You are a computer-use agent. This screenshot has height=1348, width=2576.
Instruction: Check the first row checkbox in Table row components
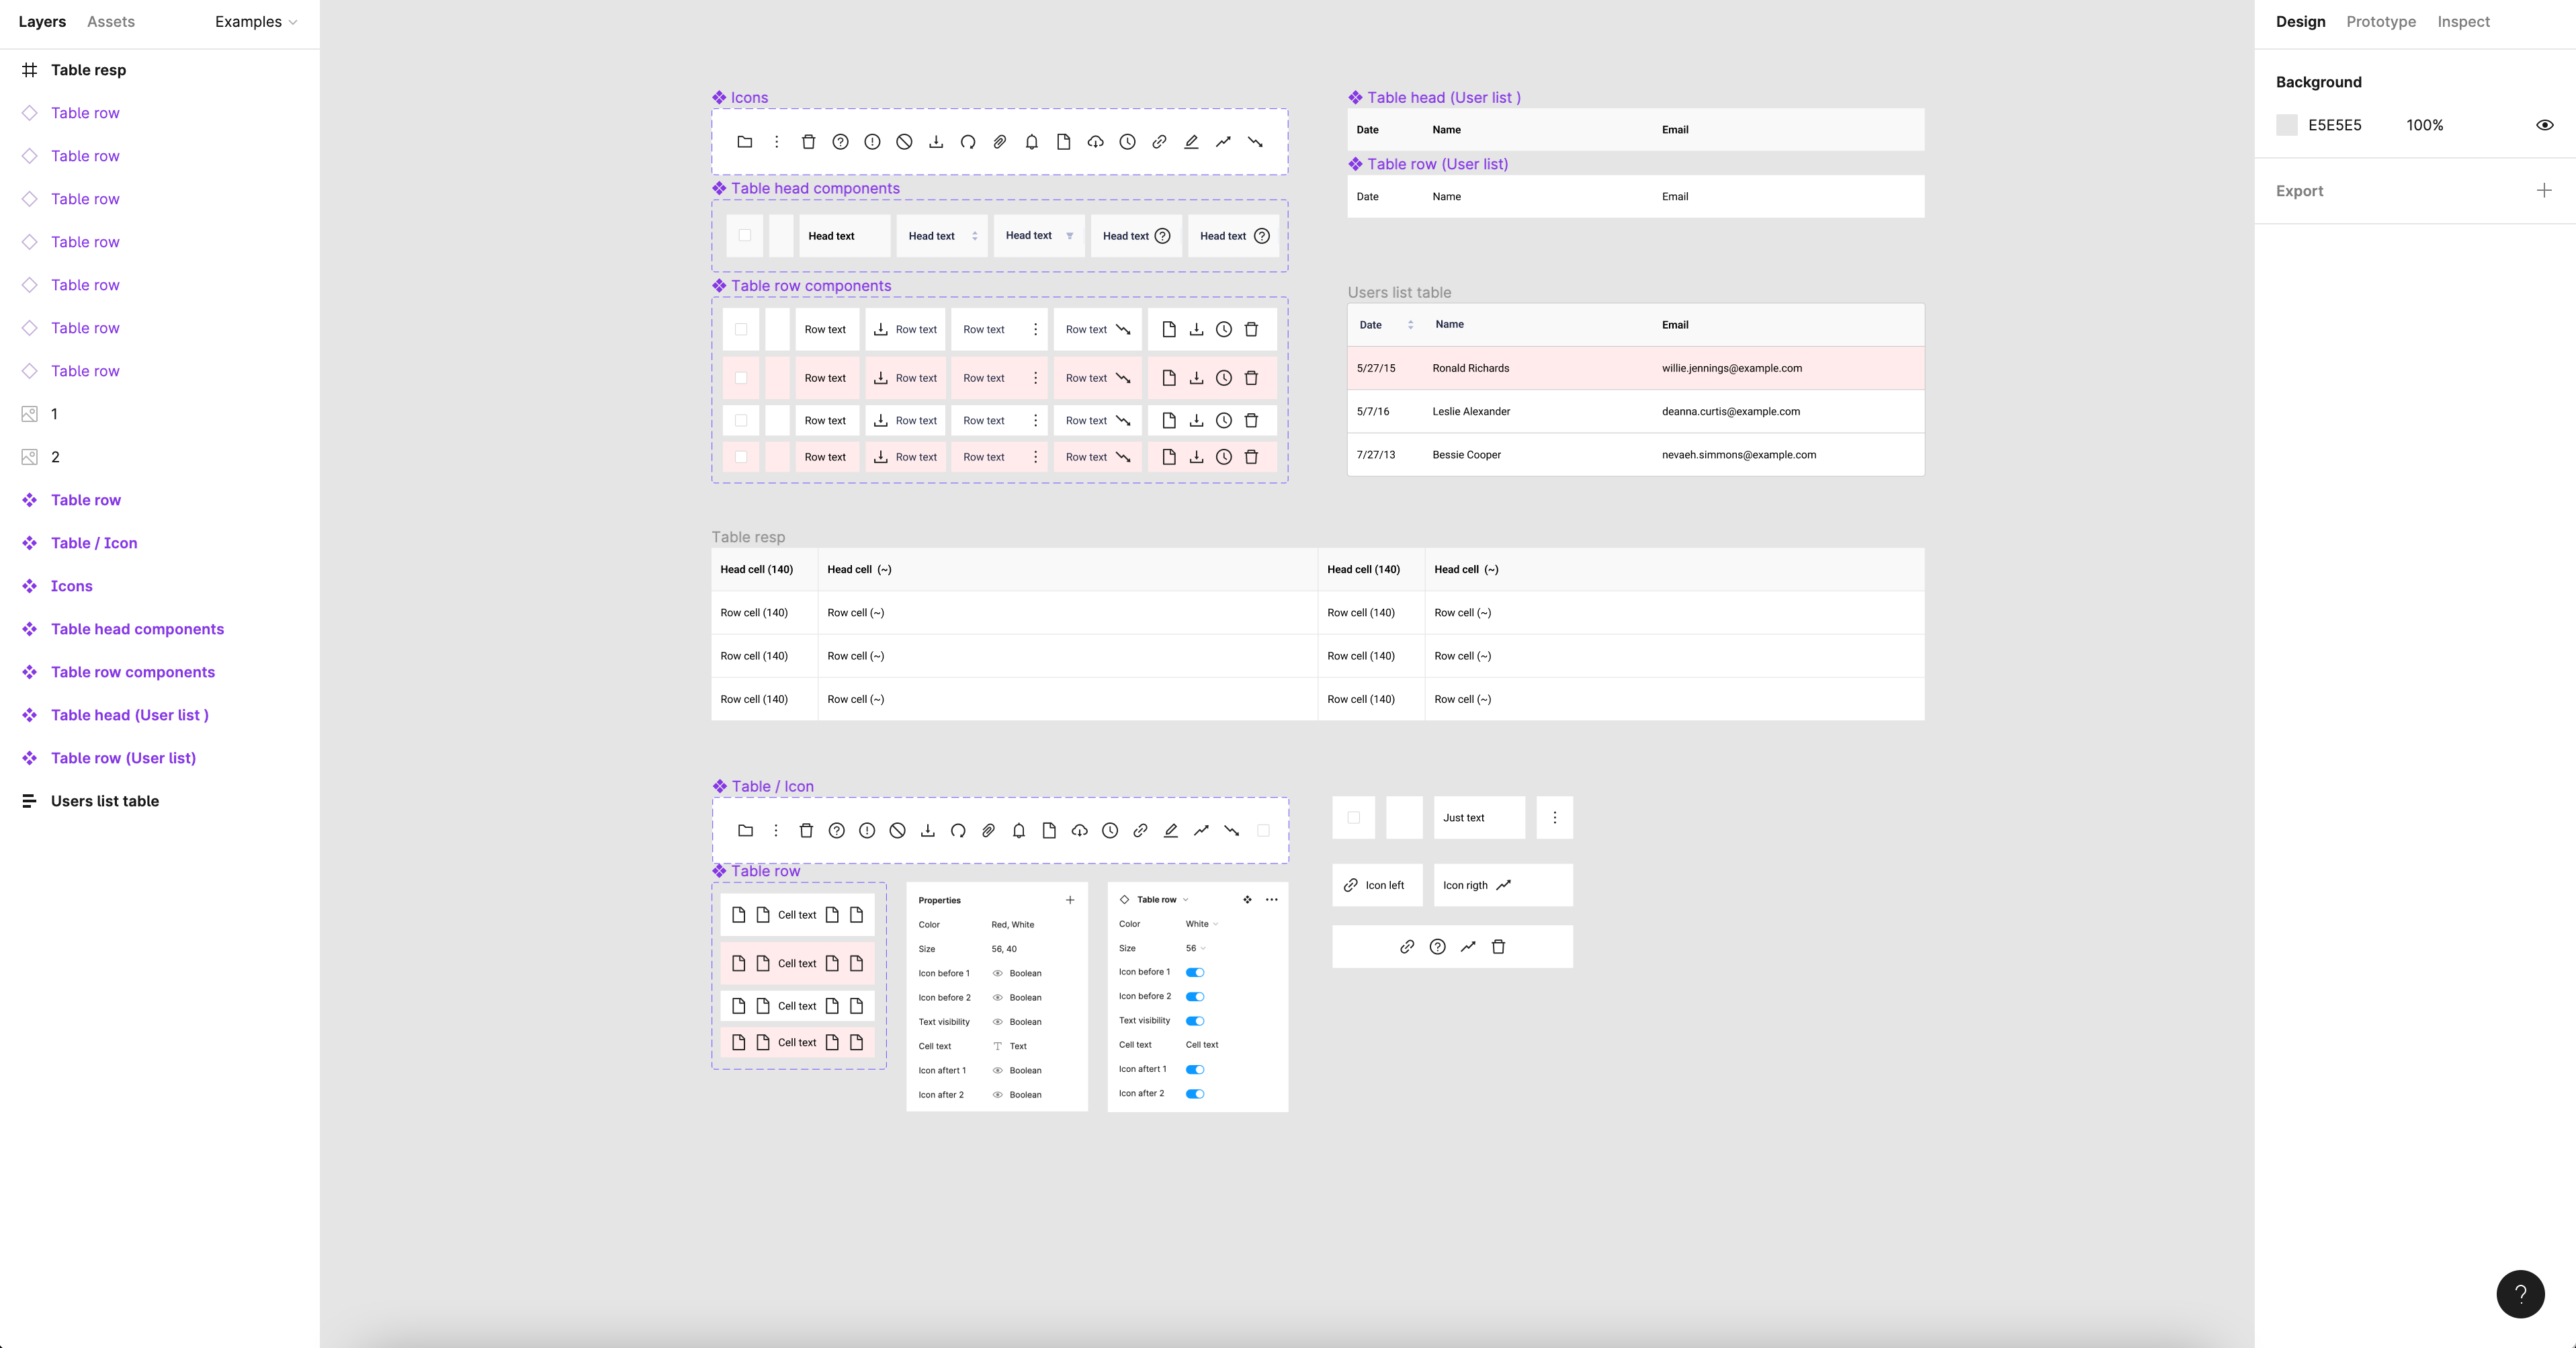click(x=741, y=329)
